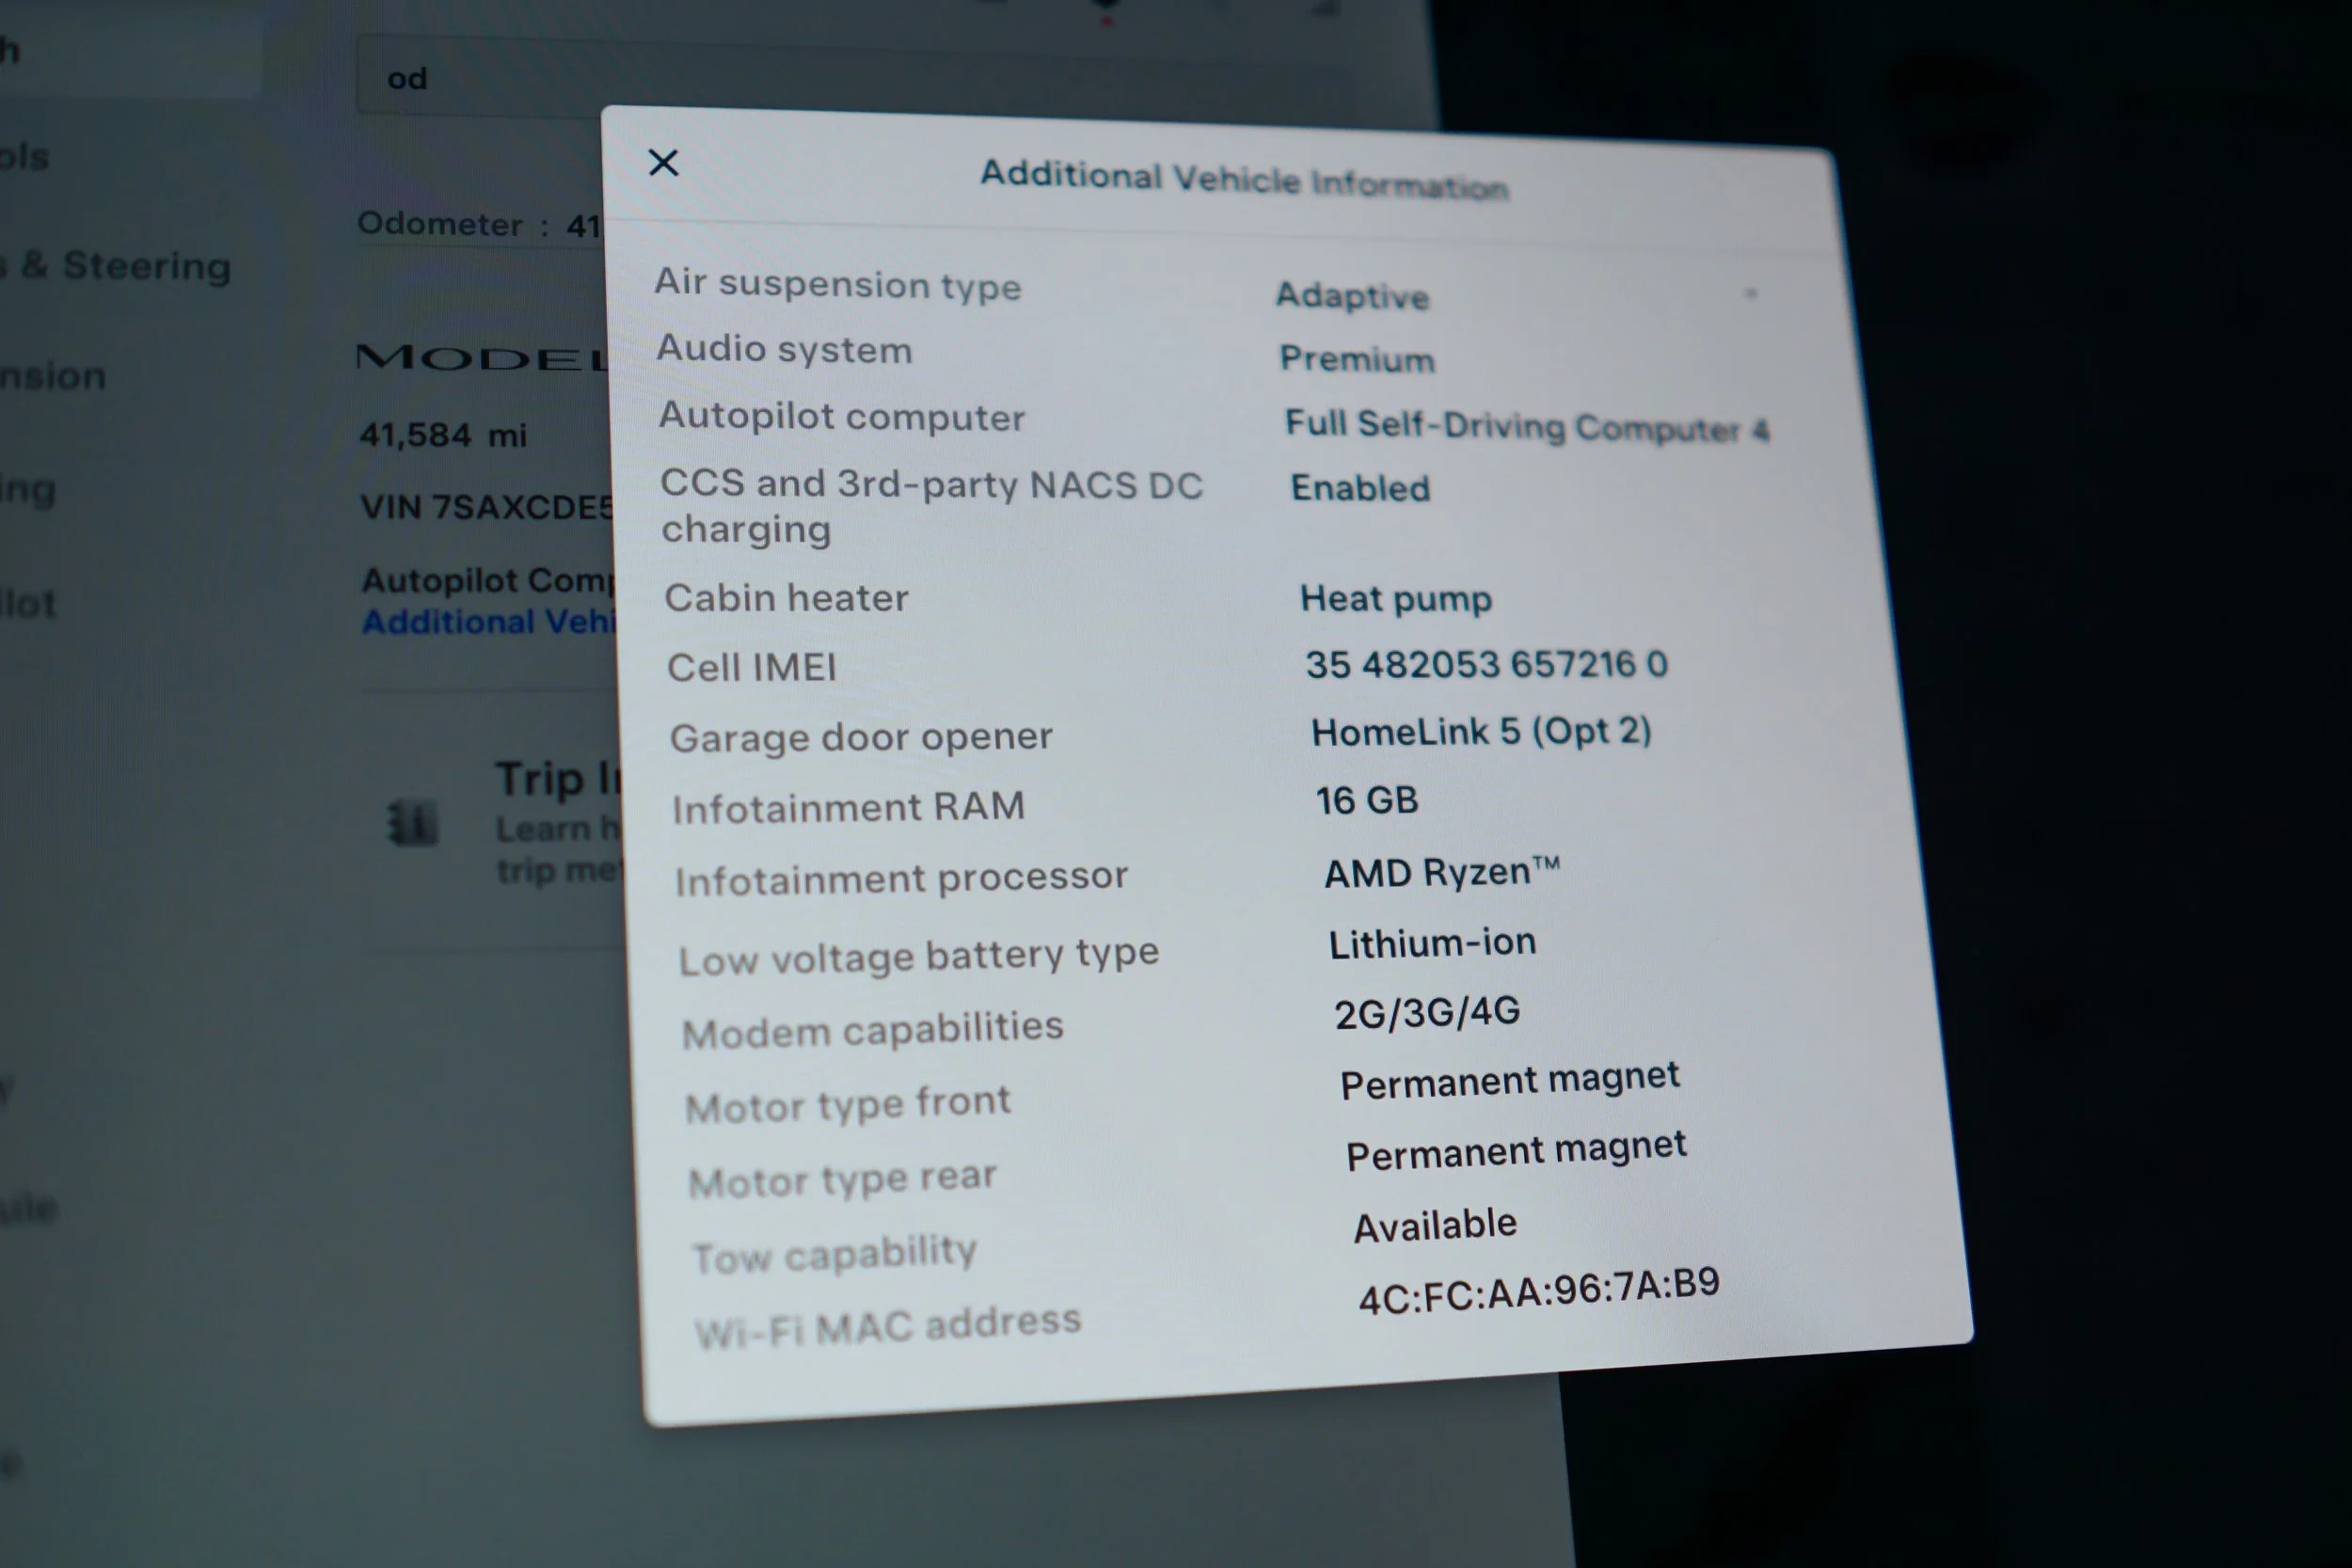2352x1568 pixels.
Task: Click 'Low voltage battery type' label
Action: [x=918, y=956]
